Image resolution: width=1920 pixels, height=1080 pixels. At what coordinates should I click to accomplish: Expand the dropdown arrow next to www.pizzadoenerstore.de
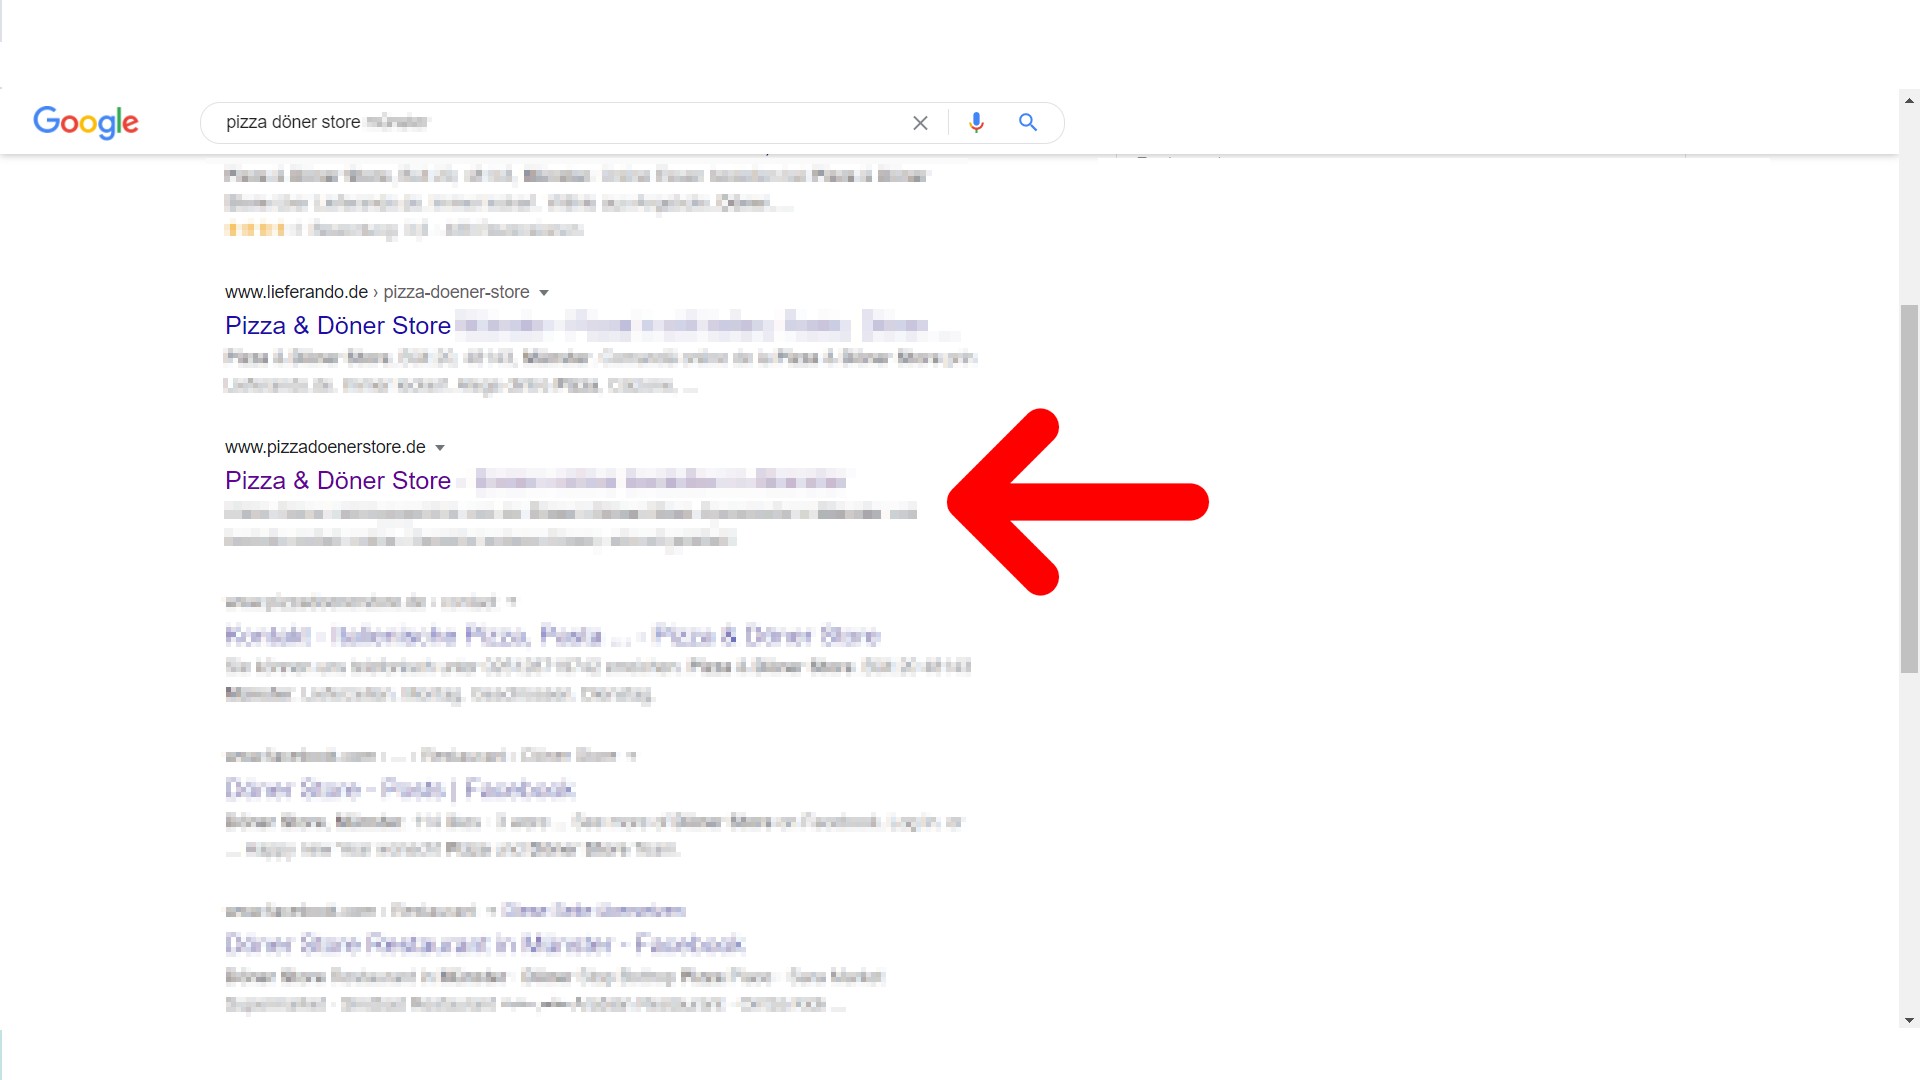click(440, 448)
